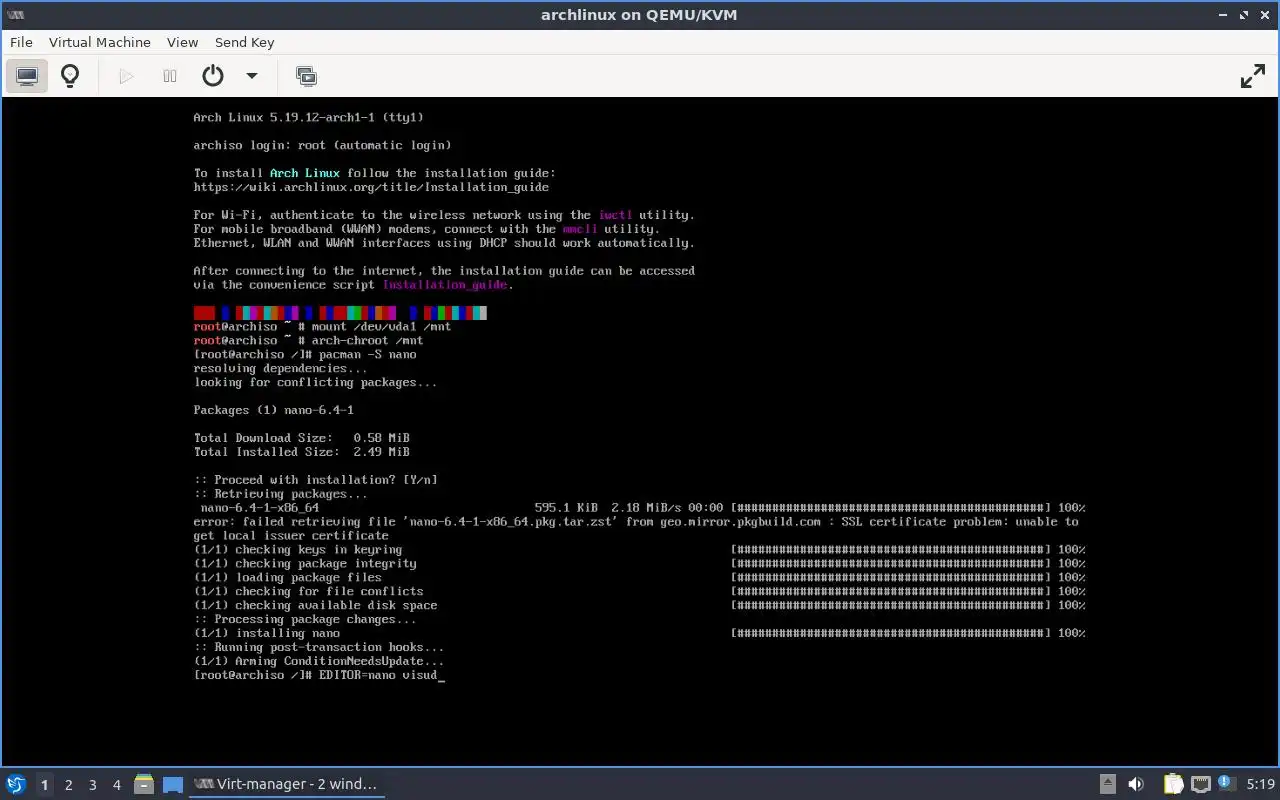Open the LXQt application menu
This screenshot has width=1280, height=800.
[16, 784]
